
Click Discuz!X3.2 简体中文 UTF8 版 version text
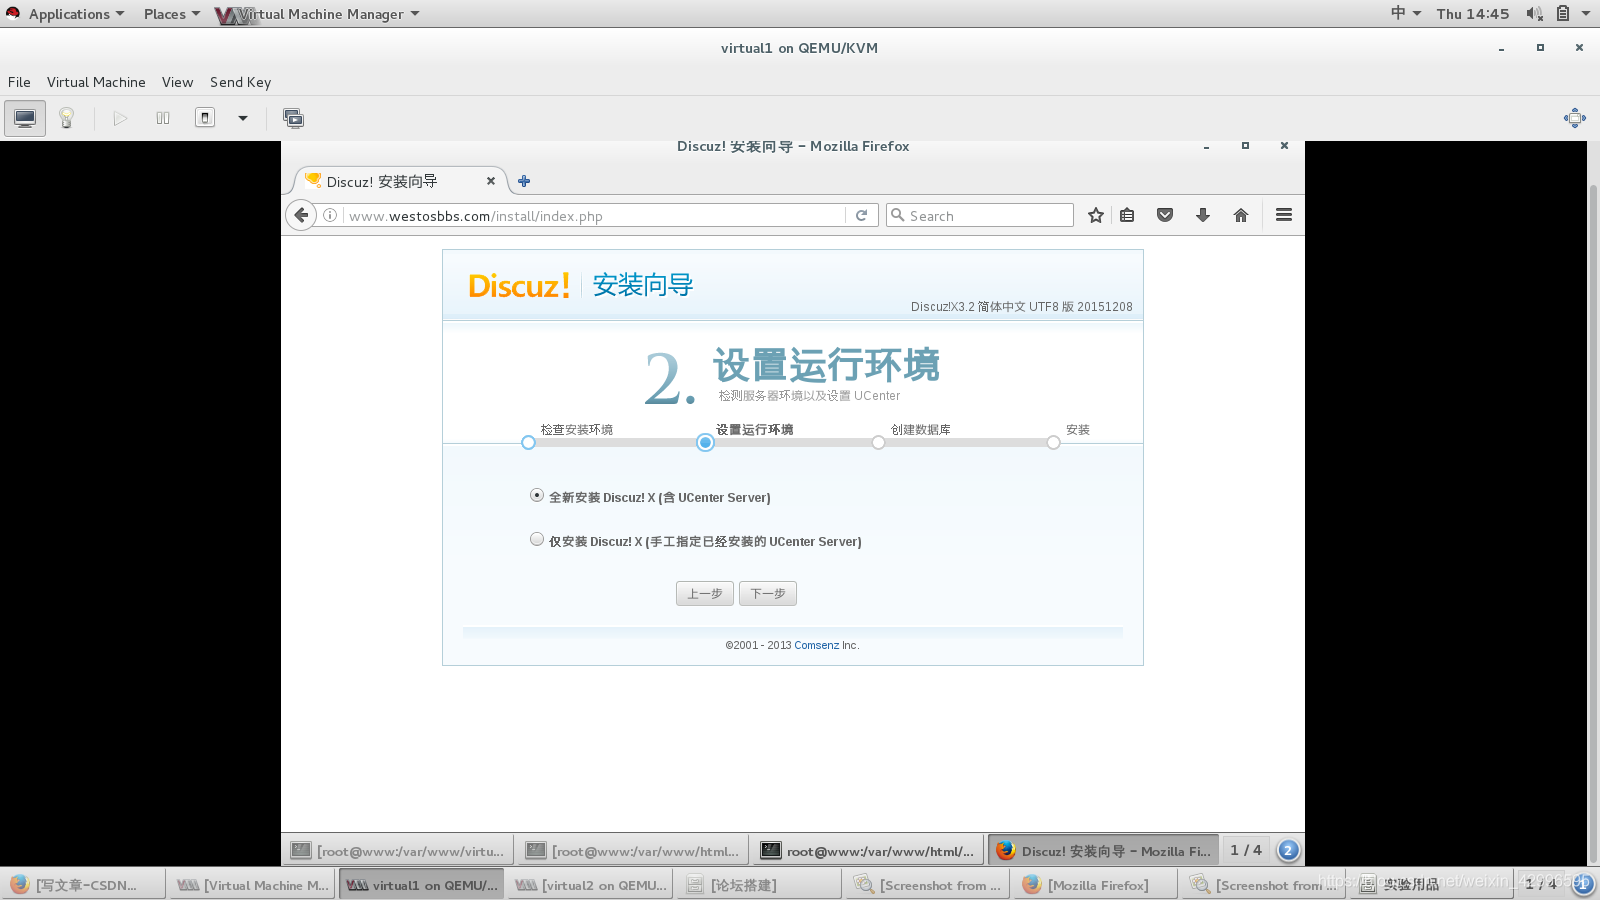tap(1021, 307)
